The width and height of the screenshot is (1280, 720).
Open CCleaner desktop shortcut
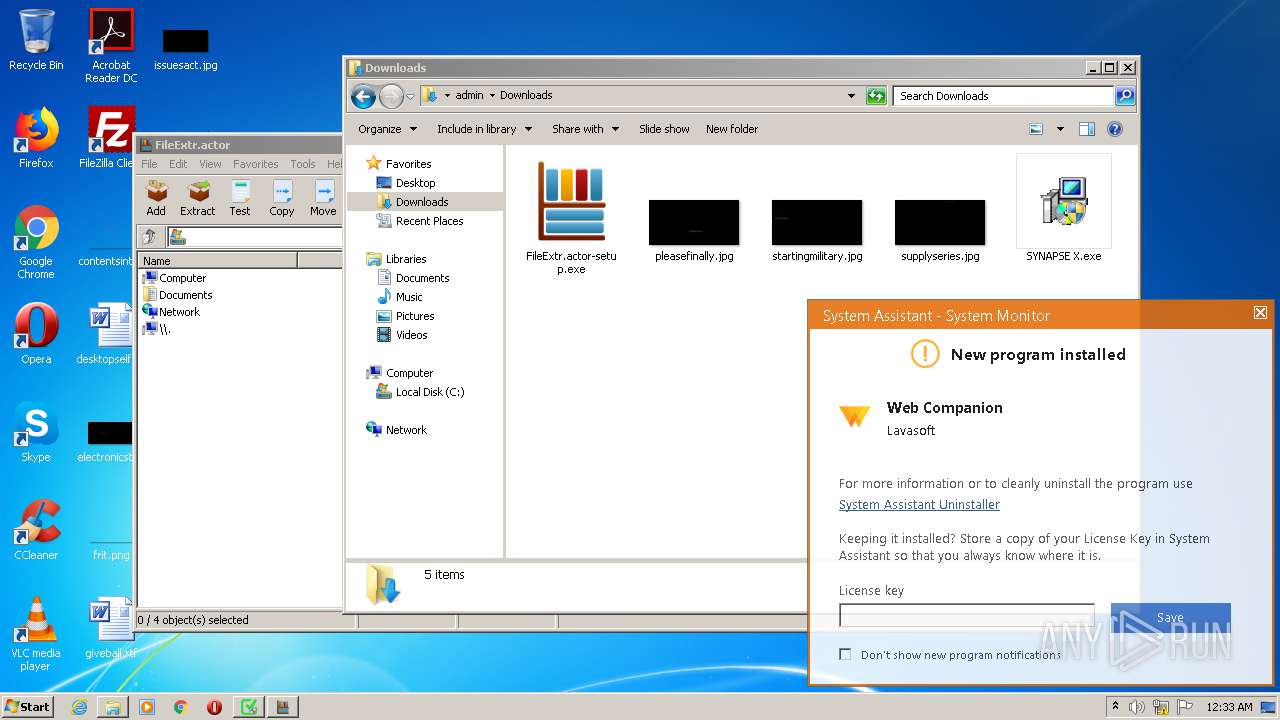coord(36,530)
